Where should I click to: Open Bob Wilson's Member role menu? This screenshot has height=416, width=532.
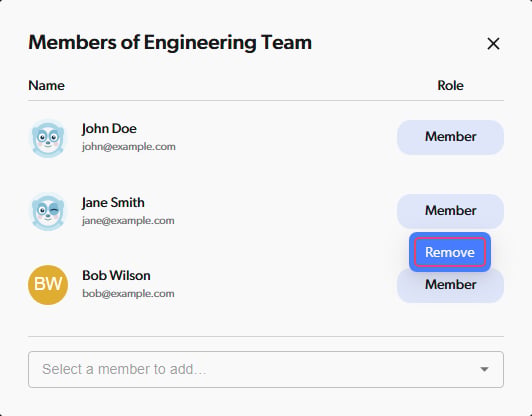[450, 287]
